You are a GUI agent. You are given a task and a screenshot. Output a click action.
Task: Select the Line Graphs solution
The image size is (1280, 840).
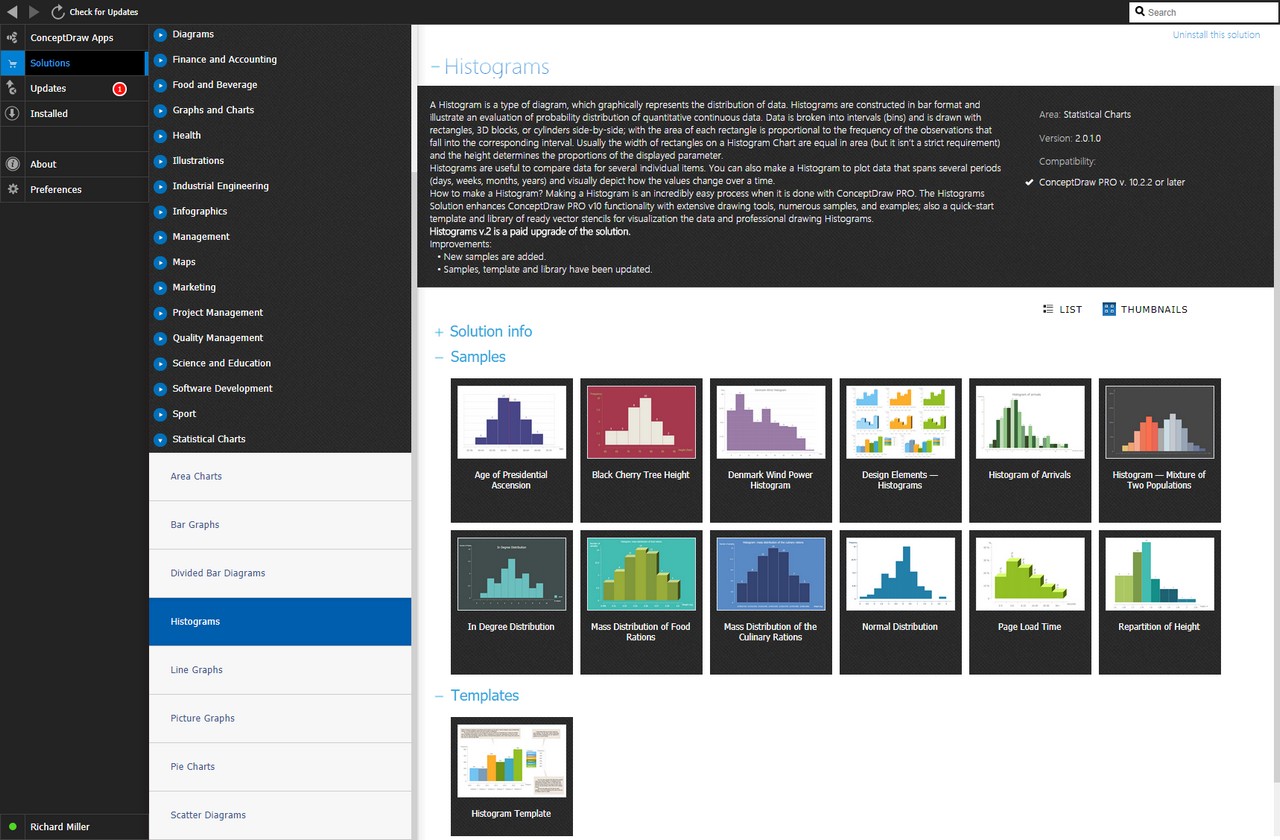point(280,670)
